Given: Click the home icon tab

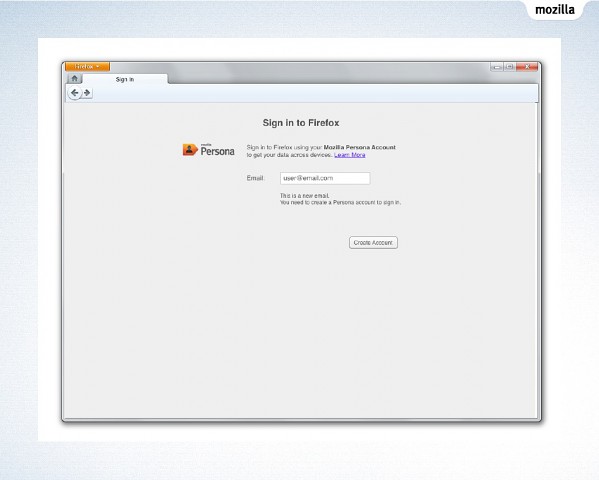Looking at the screenshot, I should tap(74, 78).
